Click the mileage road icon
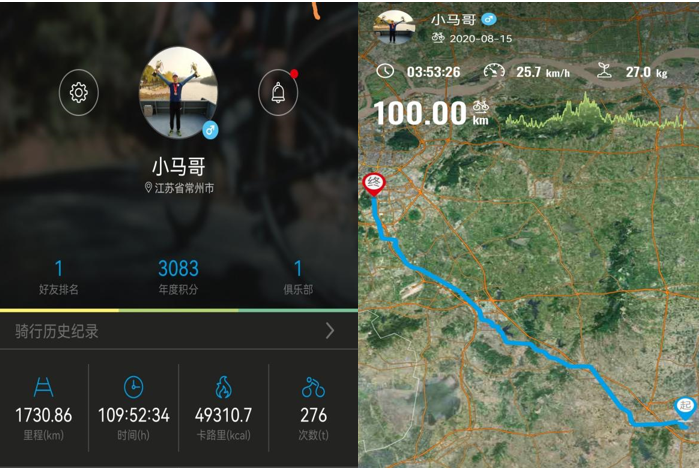 [44, 387]
